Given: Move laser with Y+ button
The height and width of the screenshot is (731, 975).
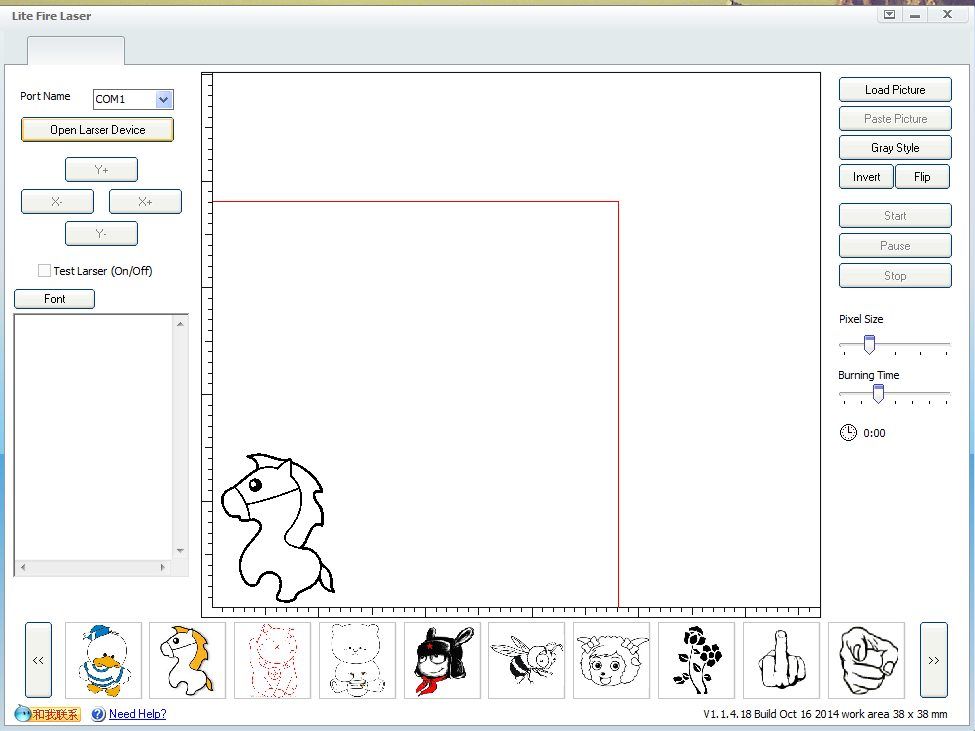Looking at the screenshot, I should point(101,169).
